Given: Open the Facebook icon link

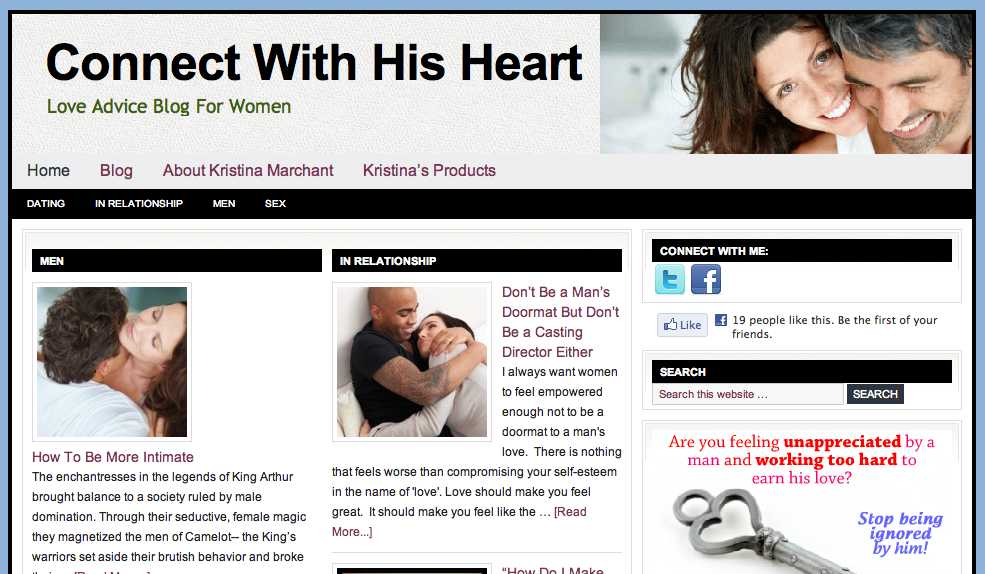Looking at the screenshot, I should point(706,279).
